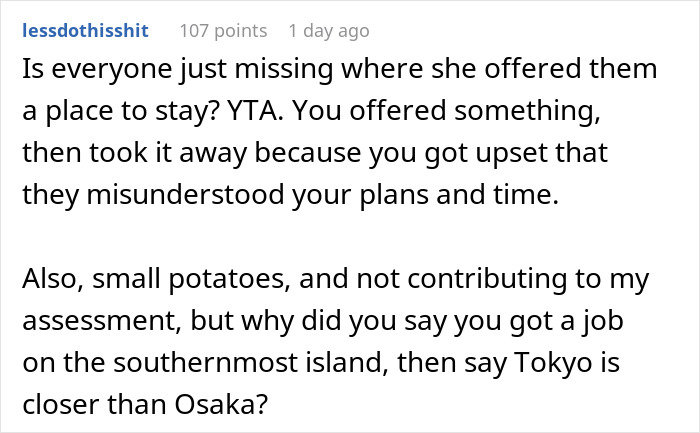Image resolution: width=700 pixels, height=433 pixels.
Task: Click the 107 points score
Action: click(223, 30)
